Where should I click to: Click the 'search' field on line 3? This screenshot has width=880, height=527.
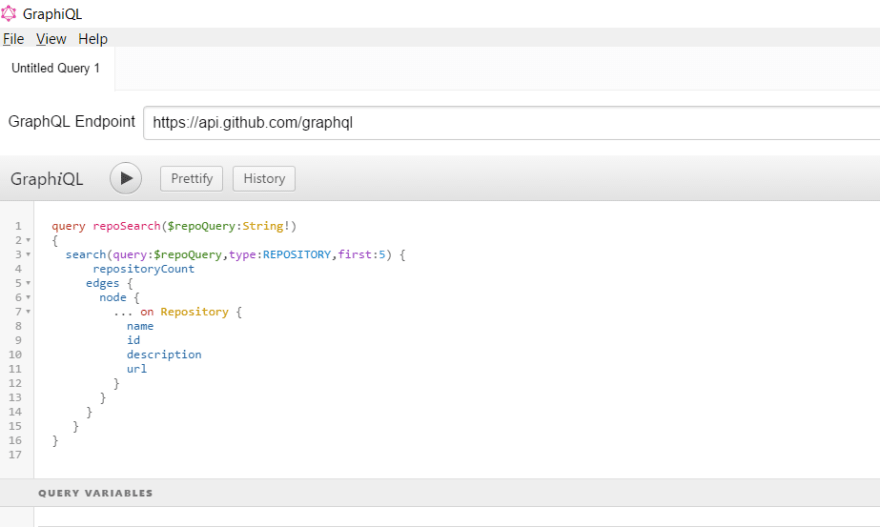86,254
